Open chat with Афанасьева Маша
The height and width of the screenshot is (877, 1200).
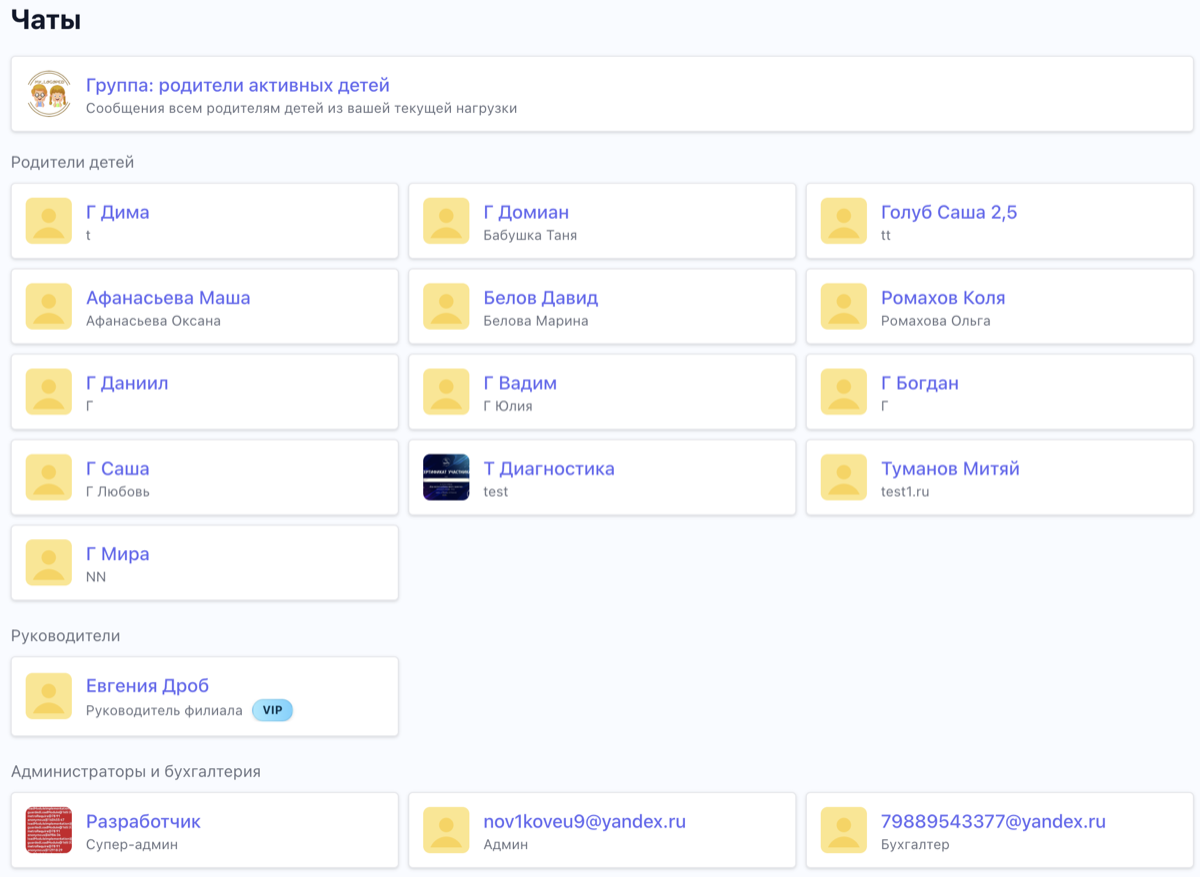tap(168, 298)
